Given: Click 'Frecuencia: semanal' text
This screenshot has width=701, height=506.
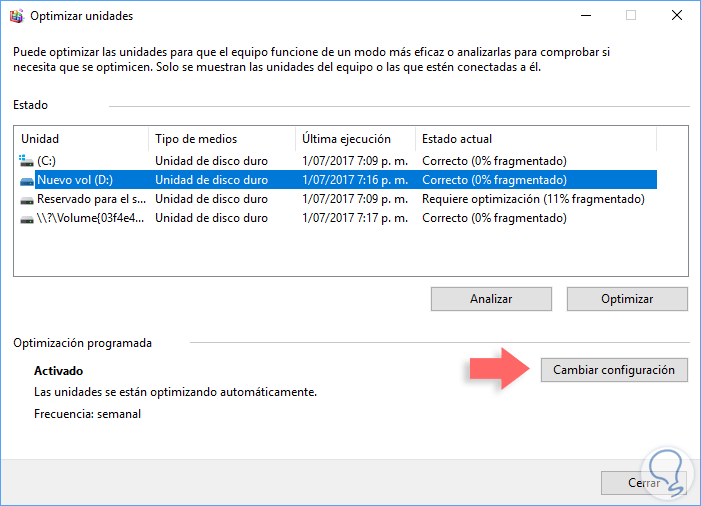Looking at the screenshot, I should [x=88, y=414].
